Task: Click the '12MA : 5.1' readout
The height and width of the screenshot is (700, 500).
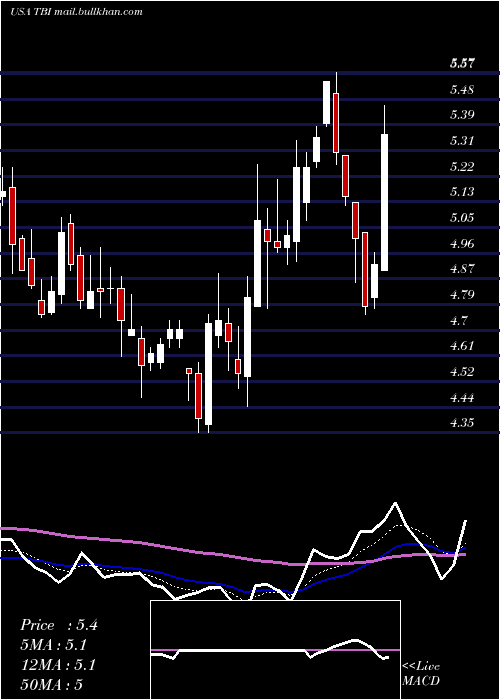Action: (58, 665)
